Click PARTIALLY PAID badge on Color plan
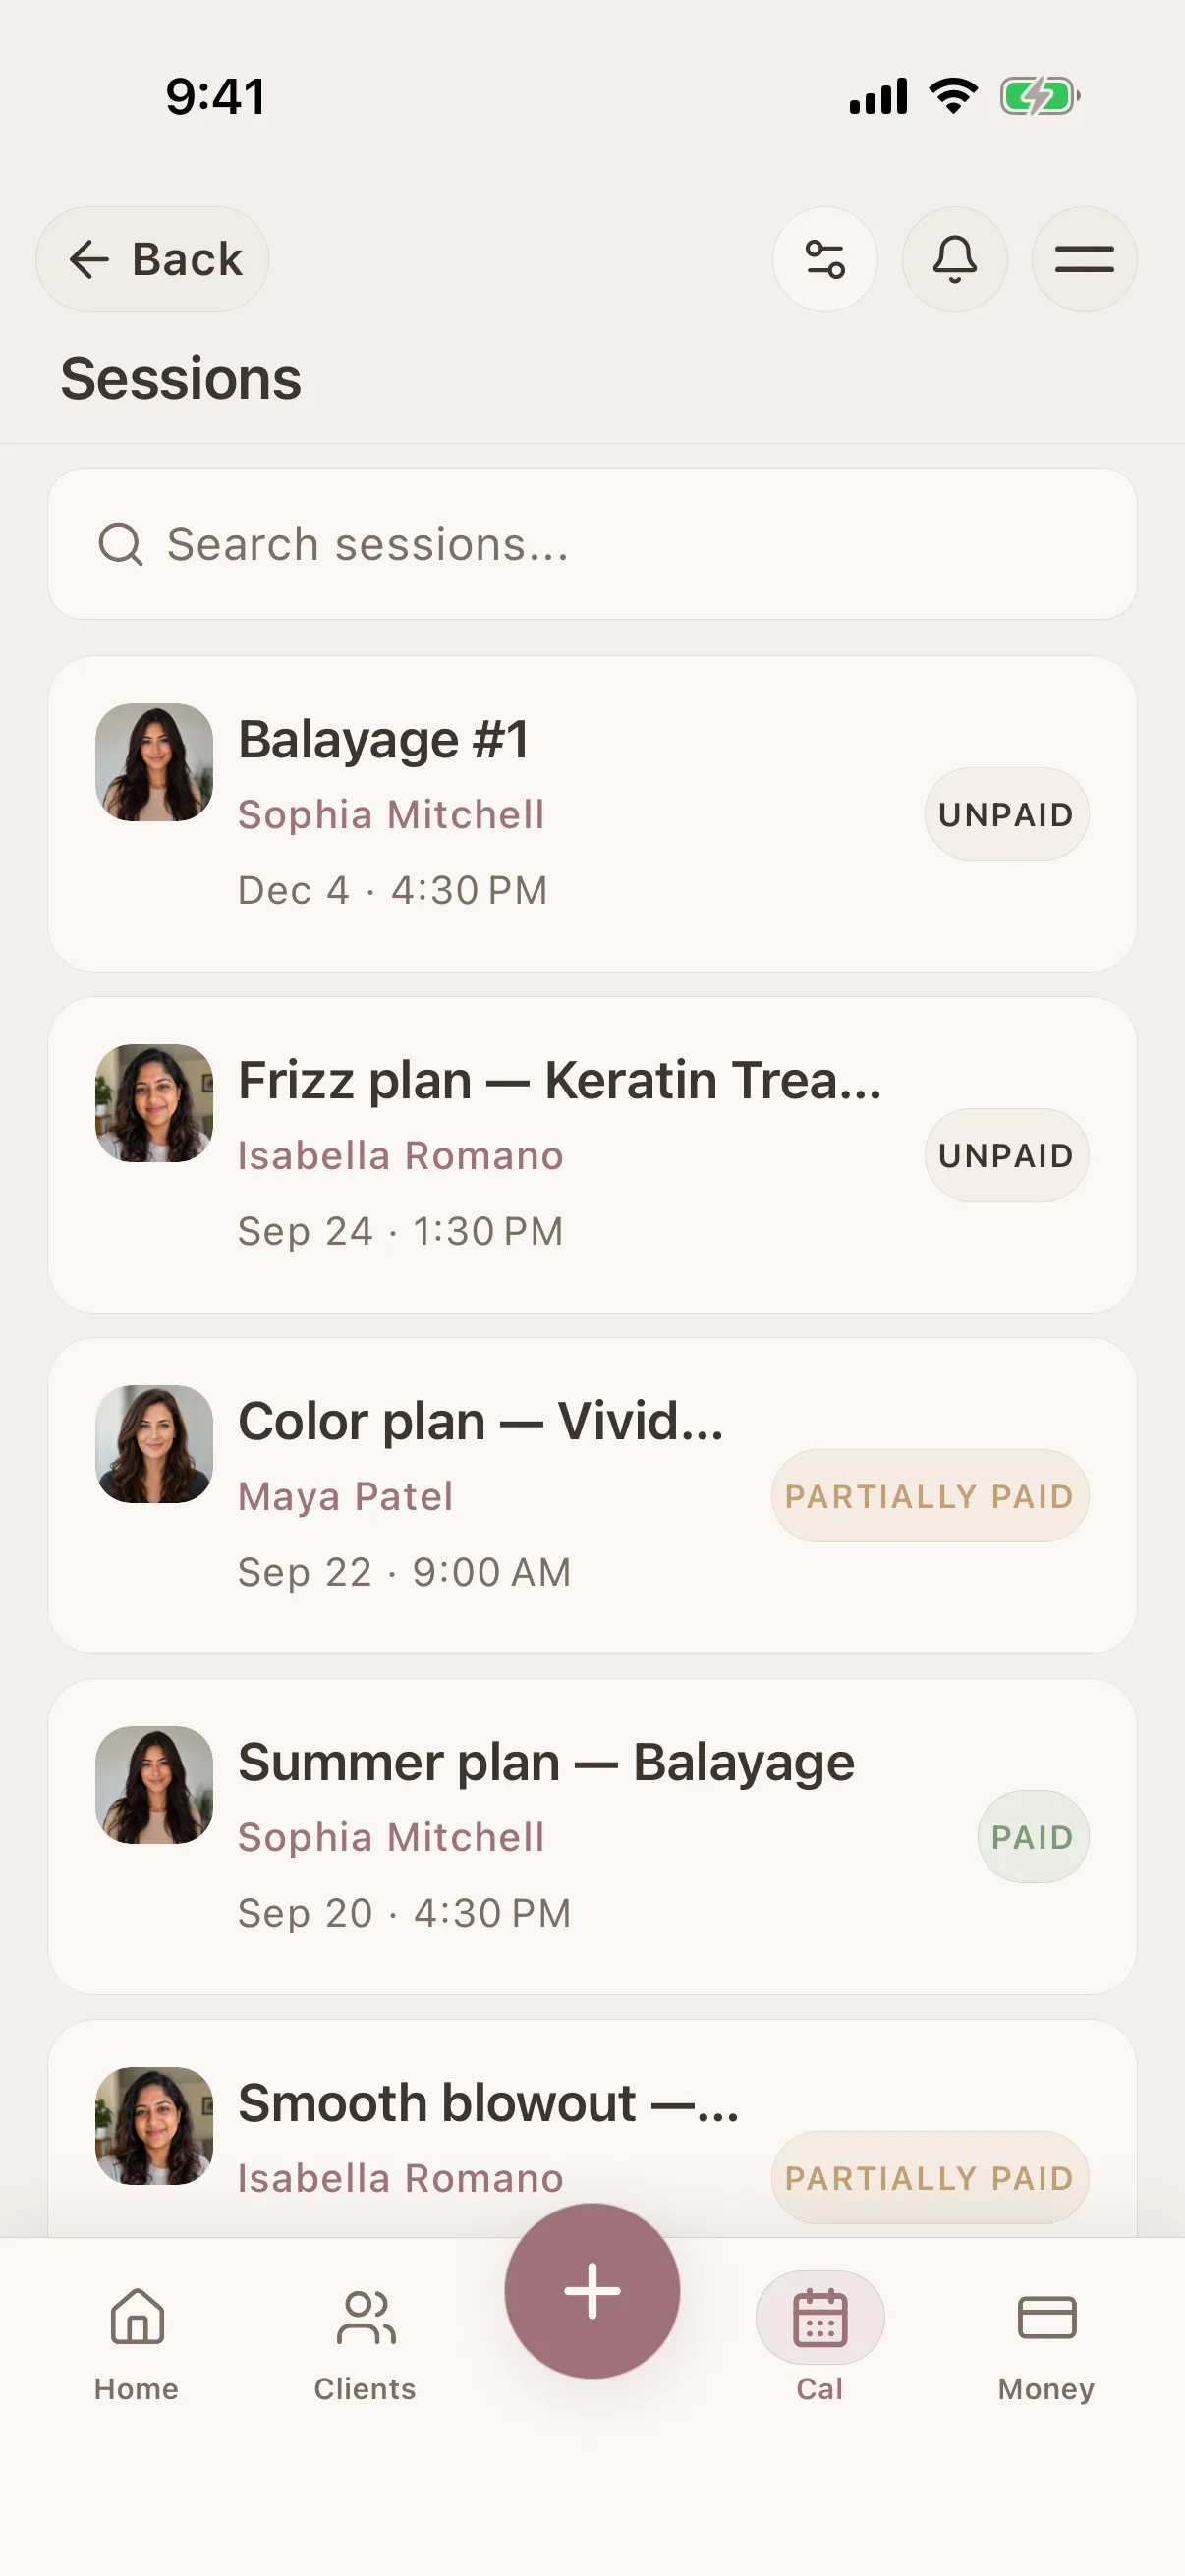This screenshot has width=1185, height=2576. click(929, 1496)
